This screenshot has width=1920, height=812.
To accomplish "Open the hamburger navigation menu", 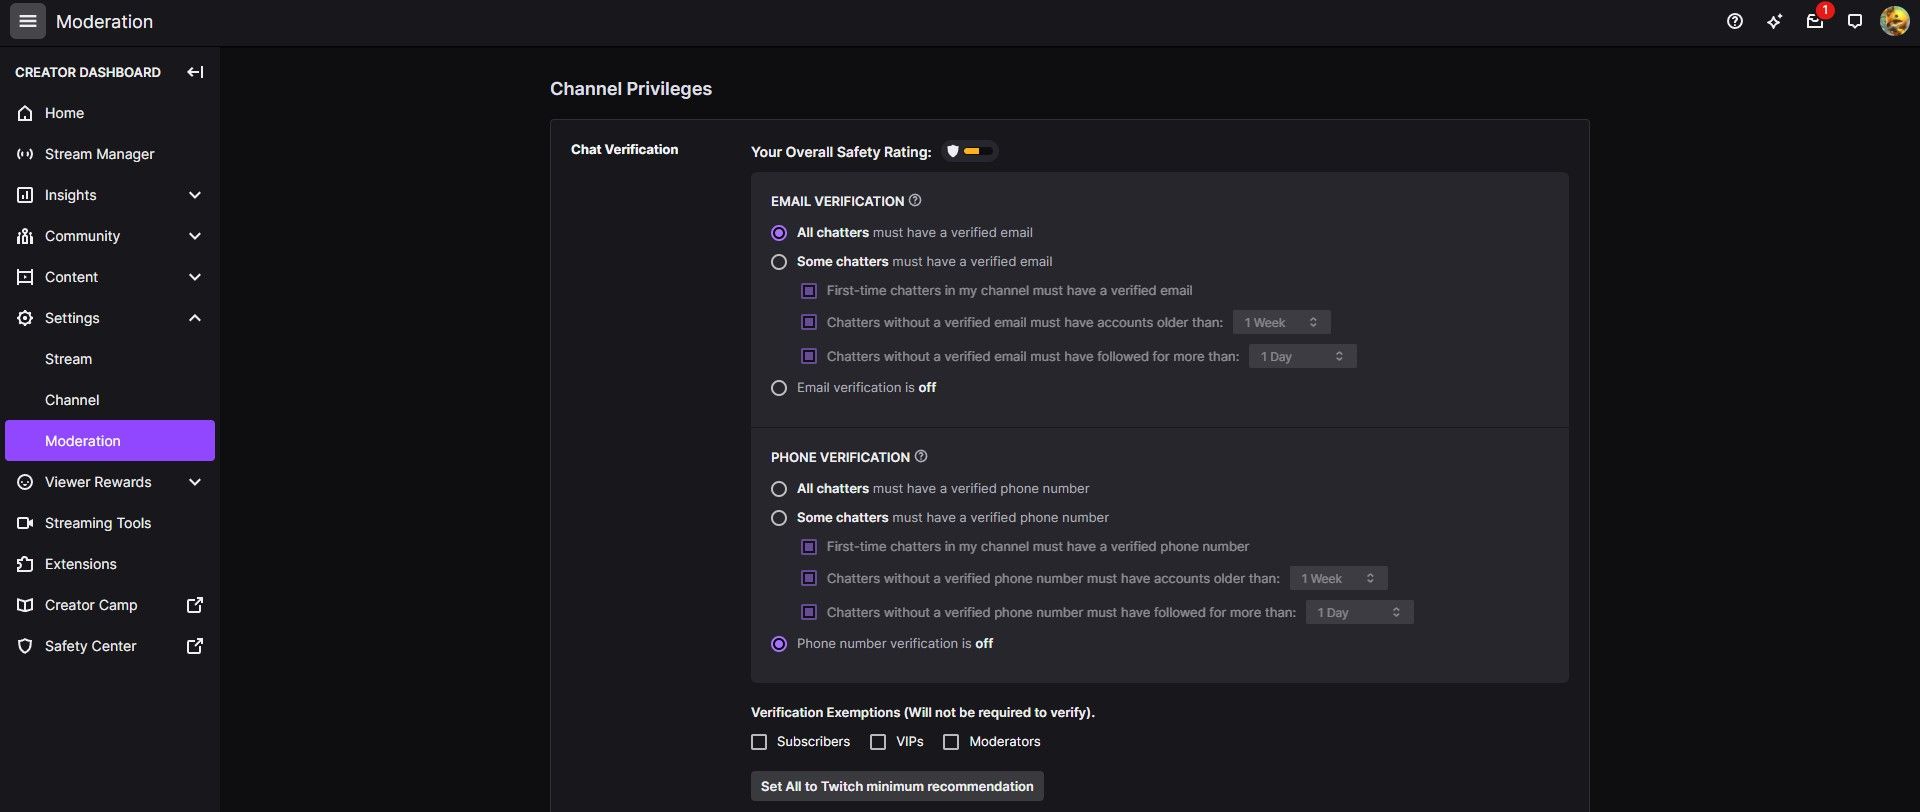I will (x=28, y=21).
